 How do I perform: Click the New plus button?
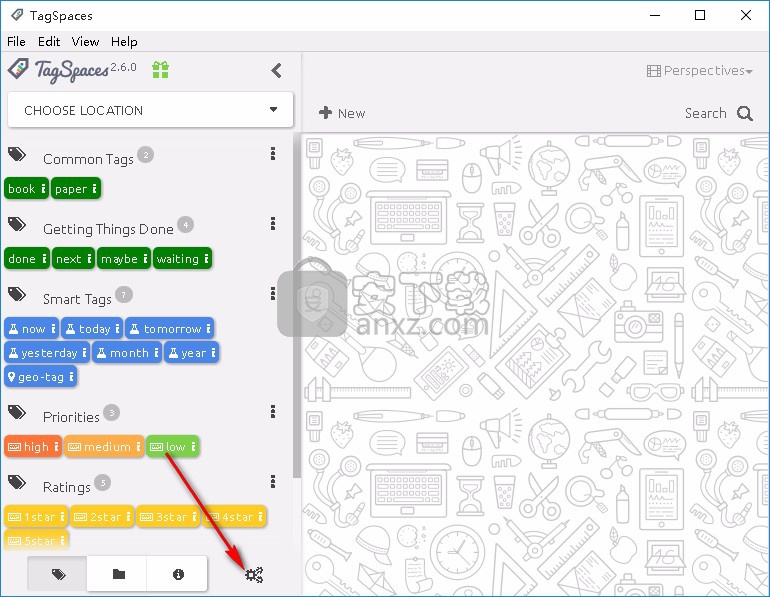tap(342, 113)
